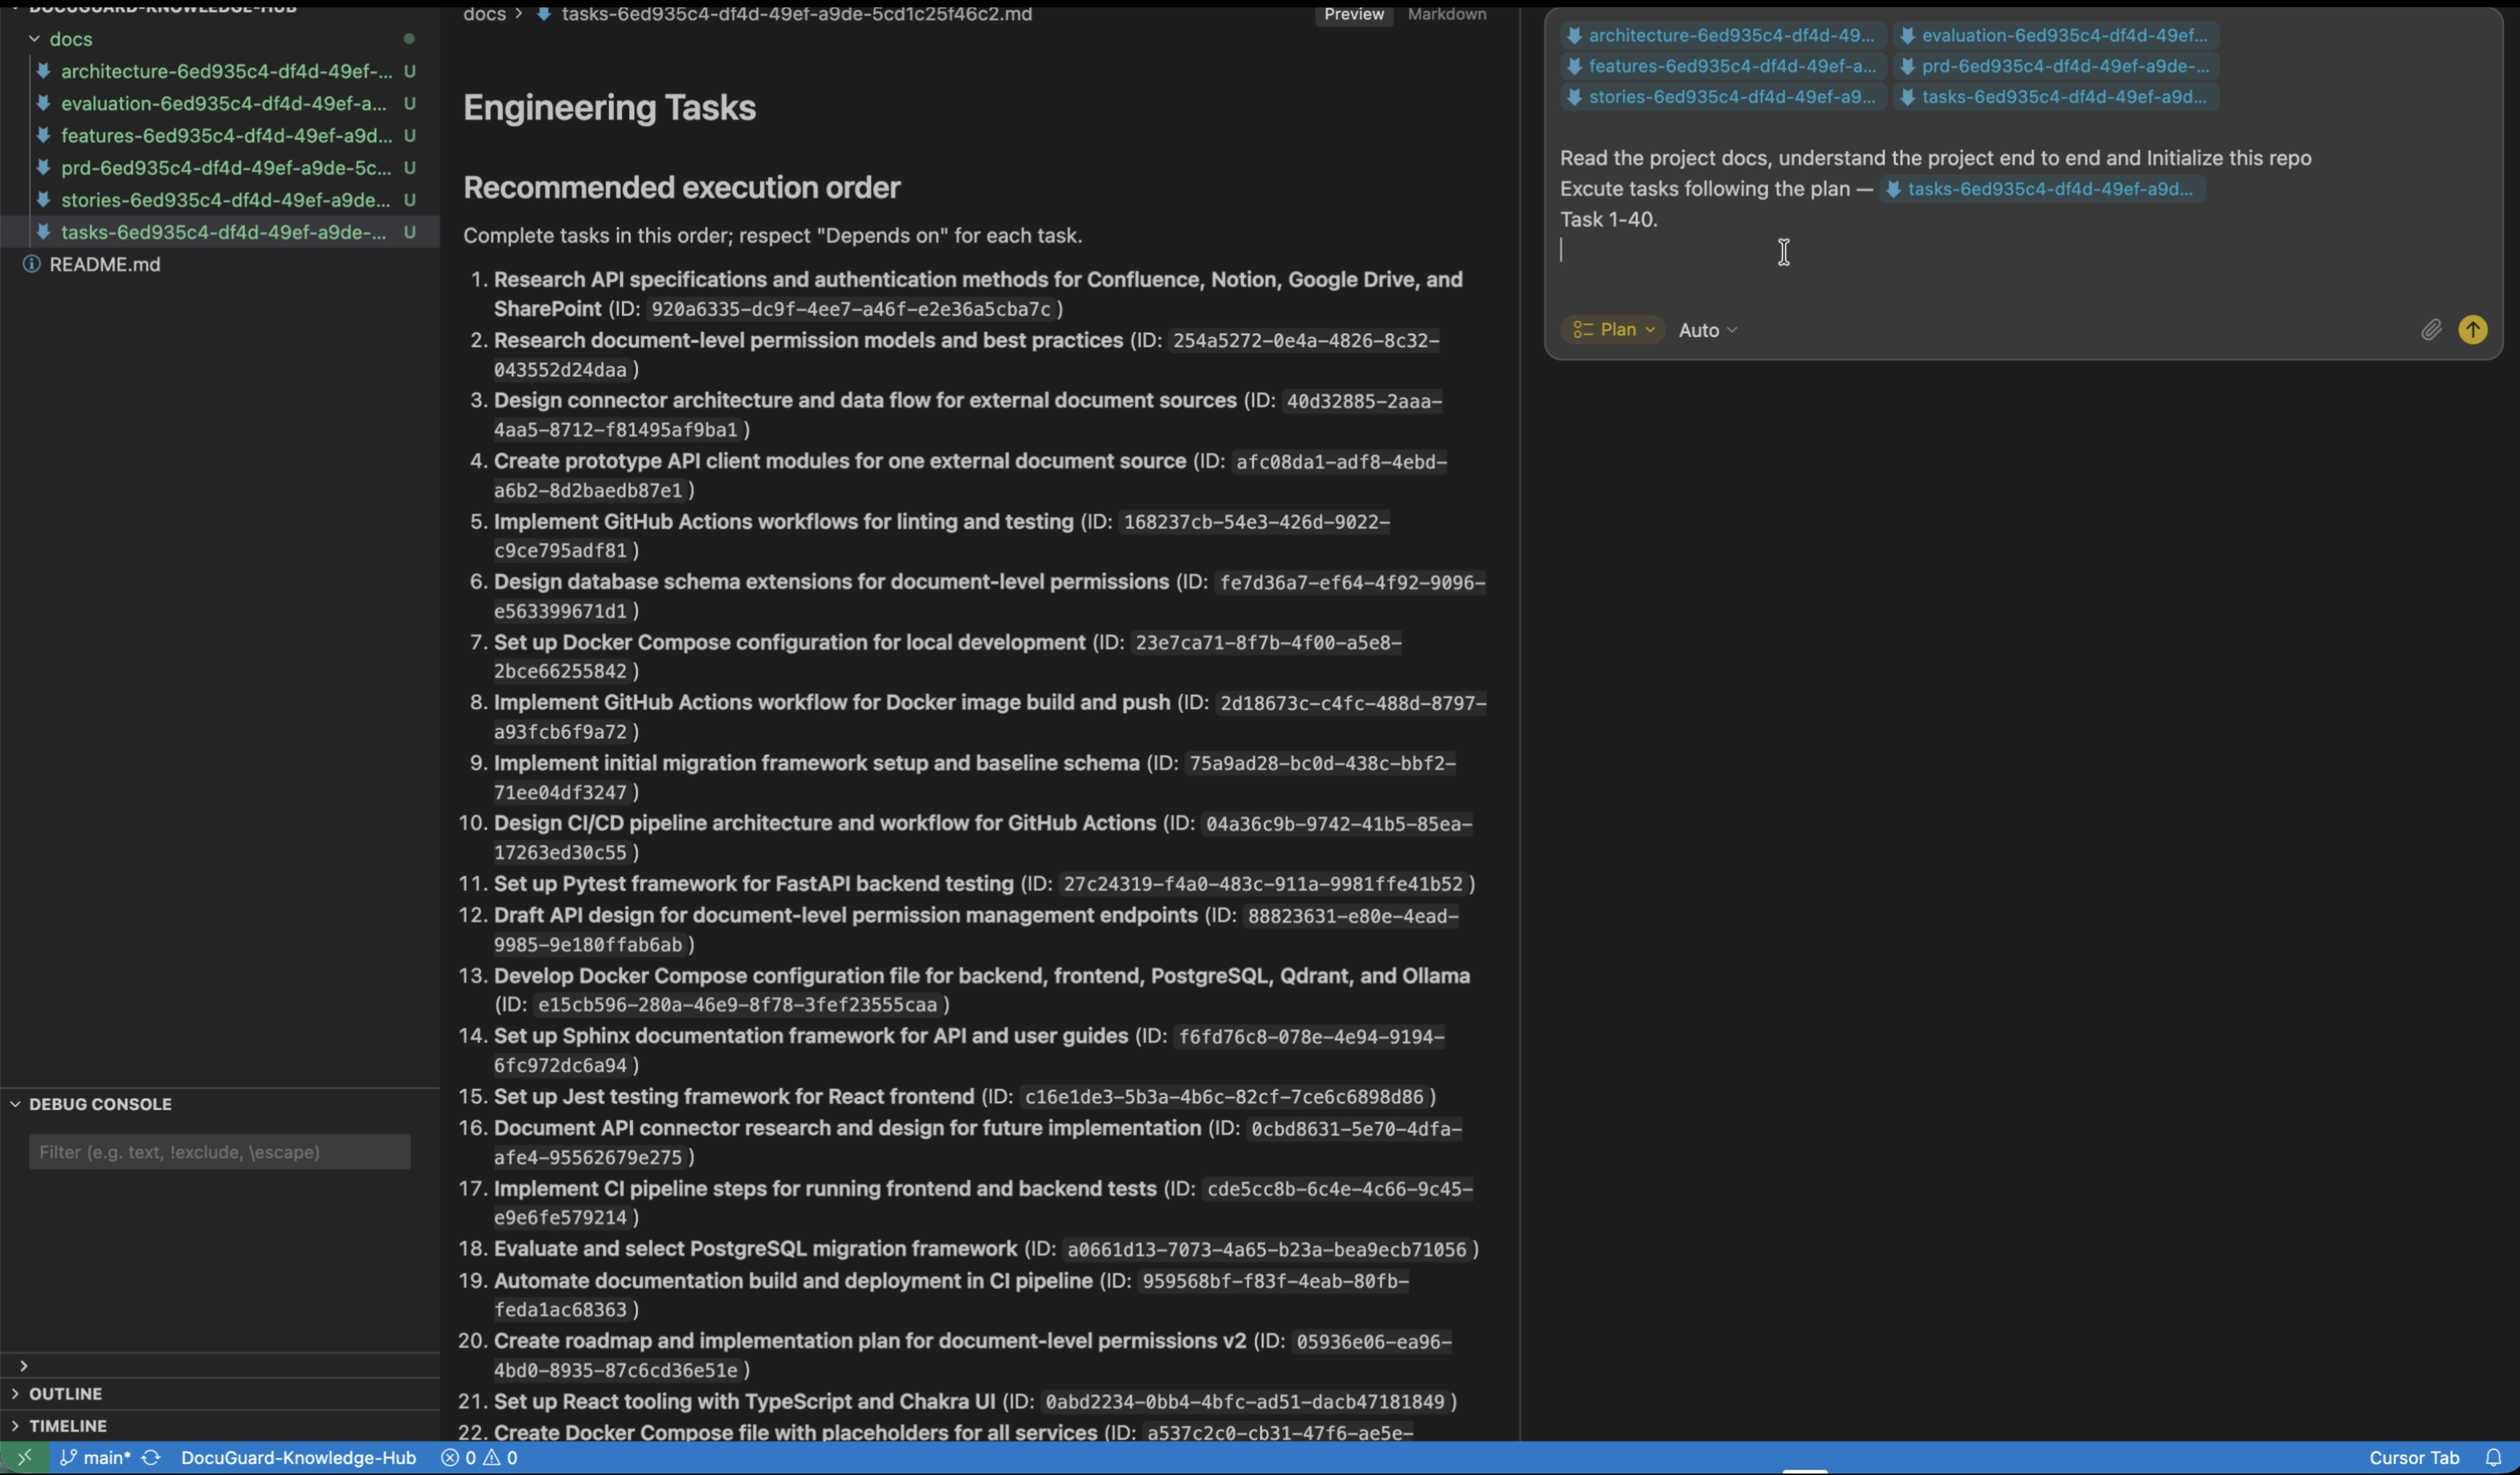Screen dimensions: 2520x1475
Task: Open README.md in the explorer
Action: [104, 264]
